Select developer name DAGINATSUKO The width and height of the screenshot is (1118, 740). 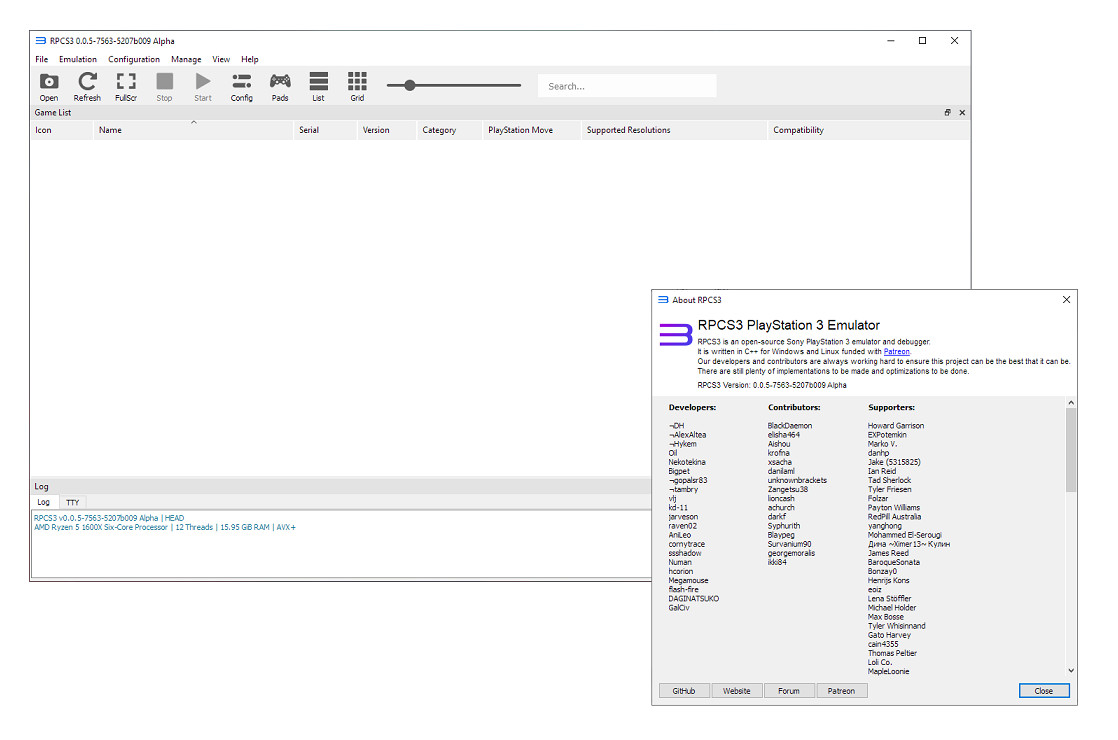[x=694, y=599]
